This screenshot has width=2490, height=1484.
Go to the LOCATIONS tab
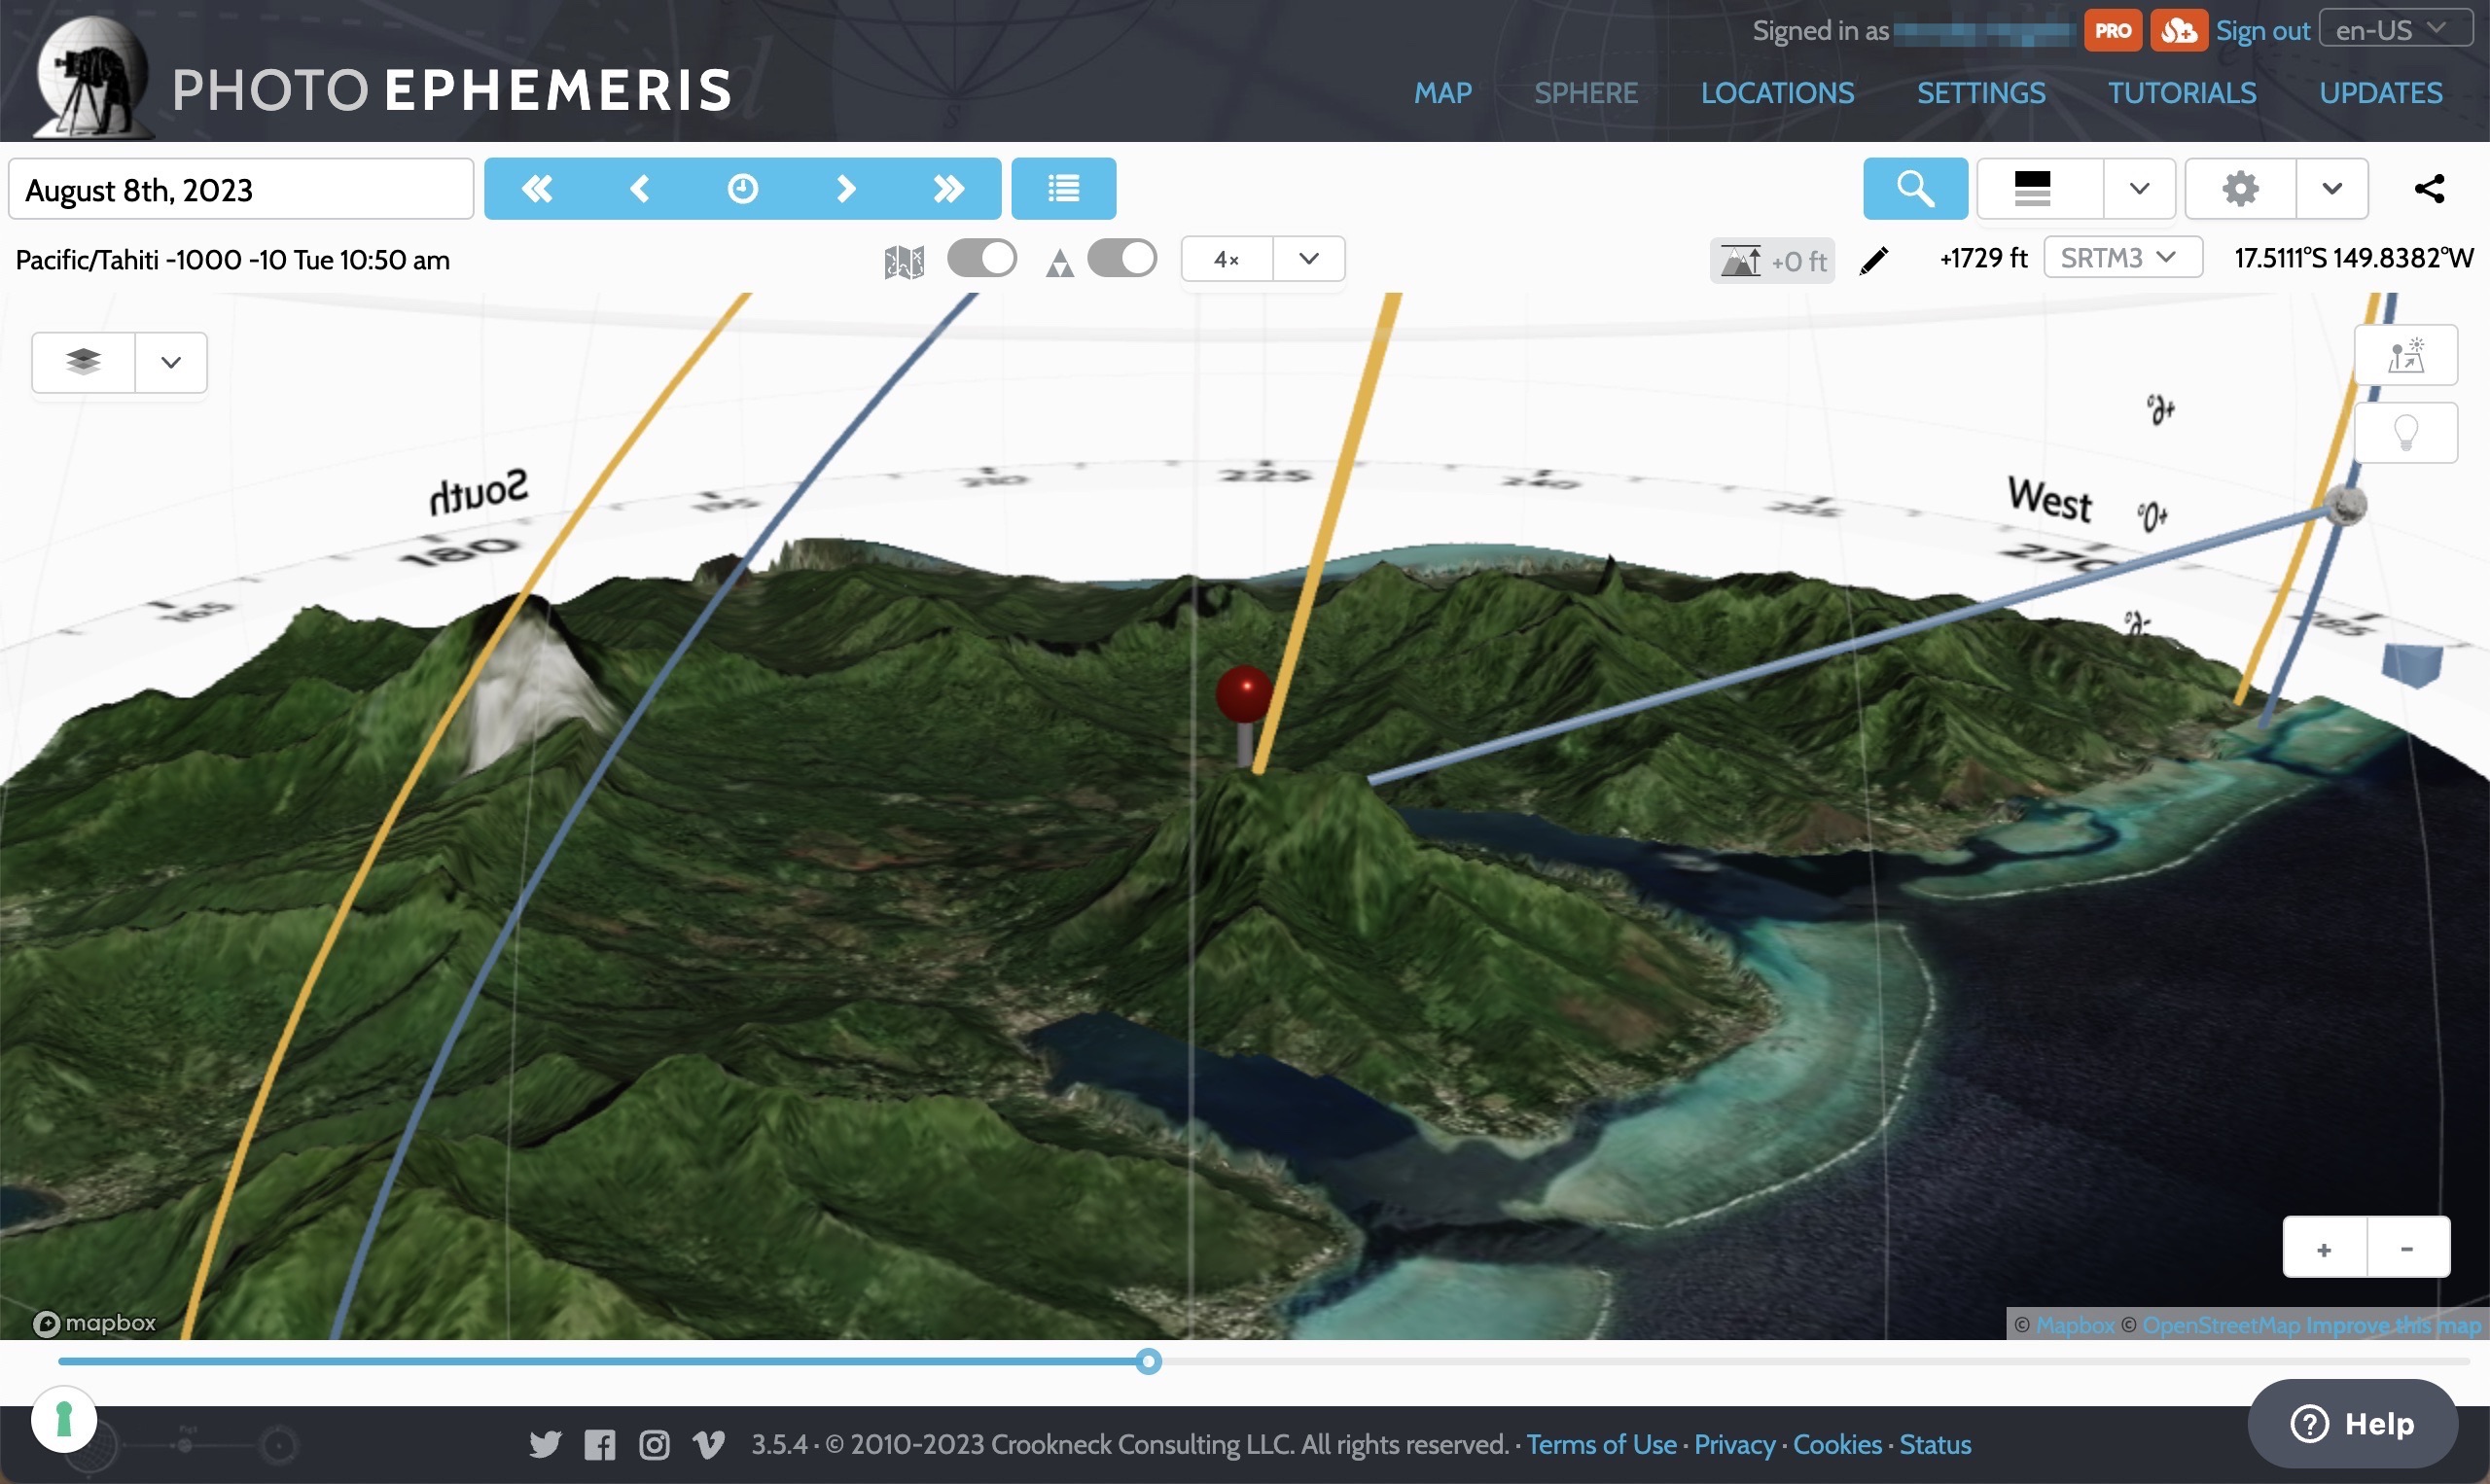click(1777, 93)
